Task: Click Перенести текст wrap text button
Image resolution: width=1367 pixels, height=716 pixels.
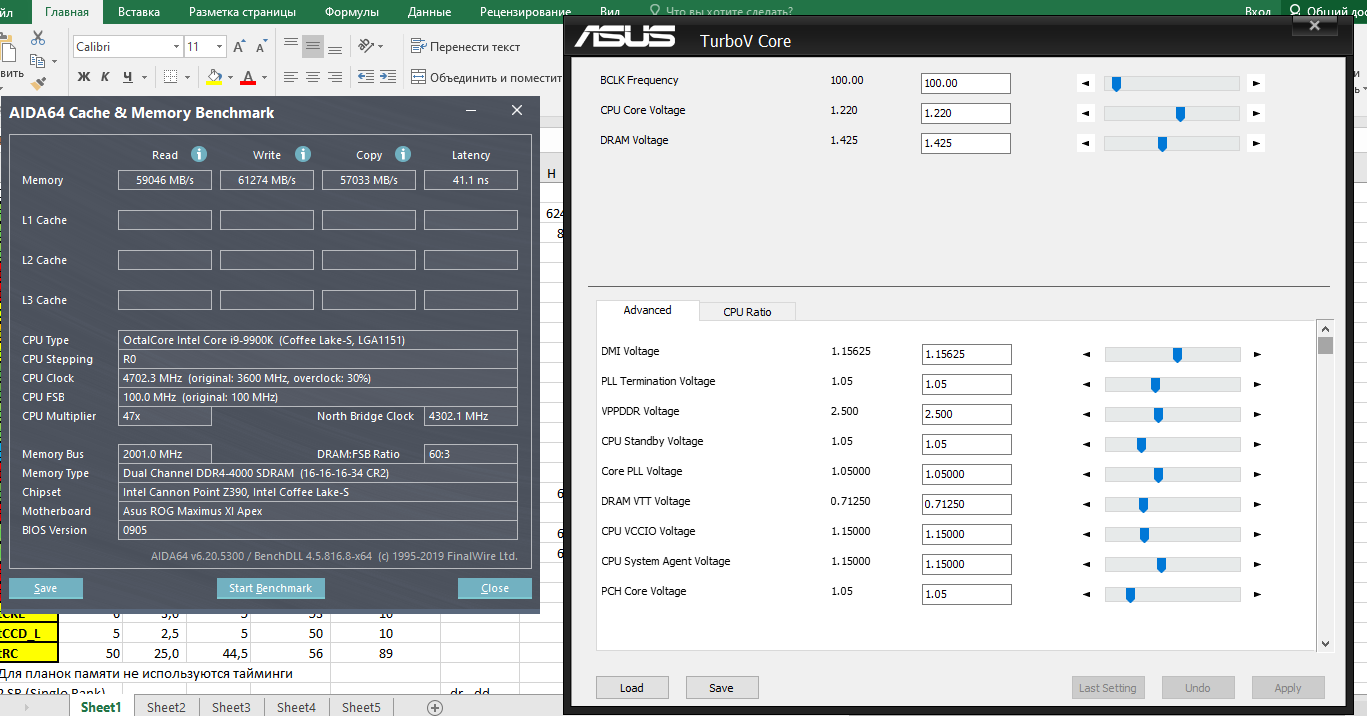Action: click(x=466, y=46)
